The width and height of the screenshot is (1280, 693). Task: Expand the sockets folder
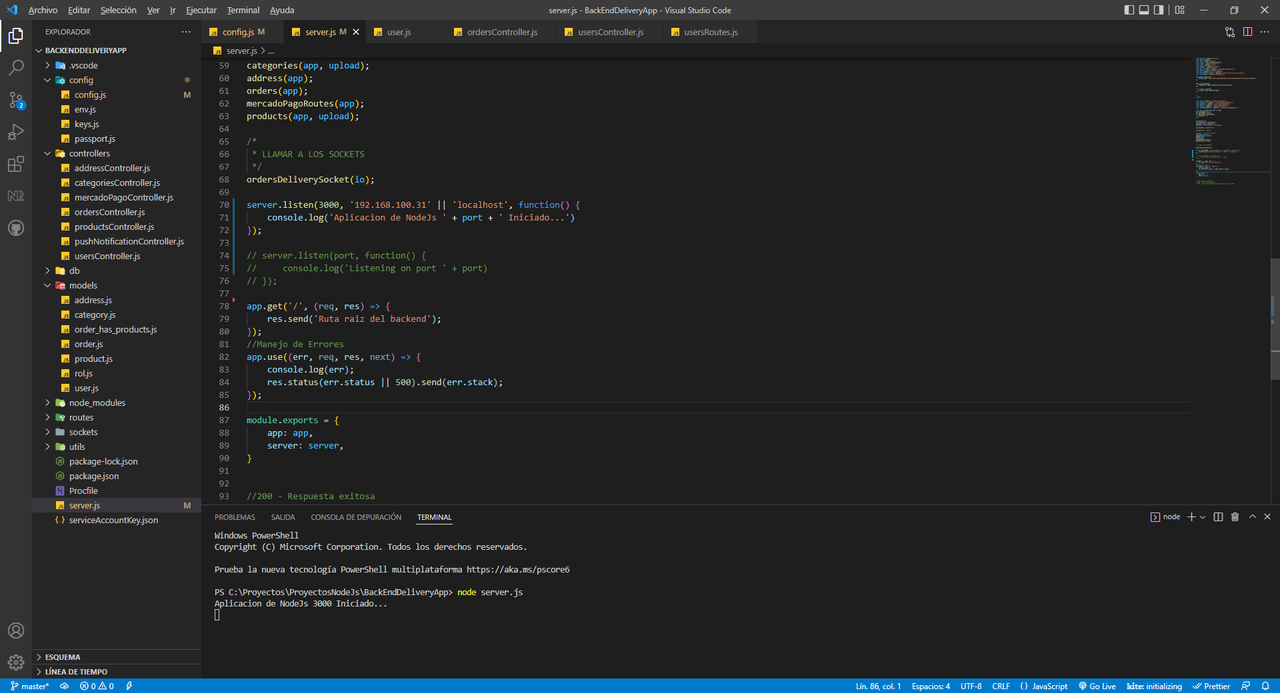117,432
